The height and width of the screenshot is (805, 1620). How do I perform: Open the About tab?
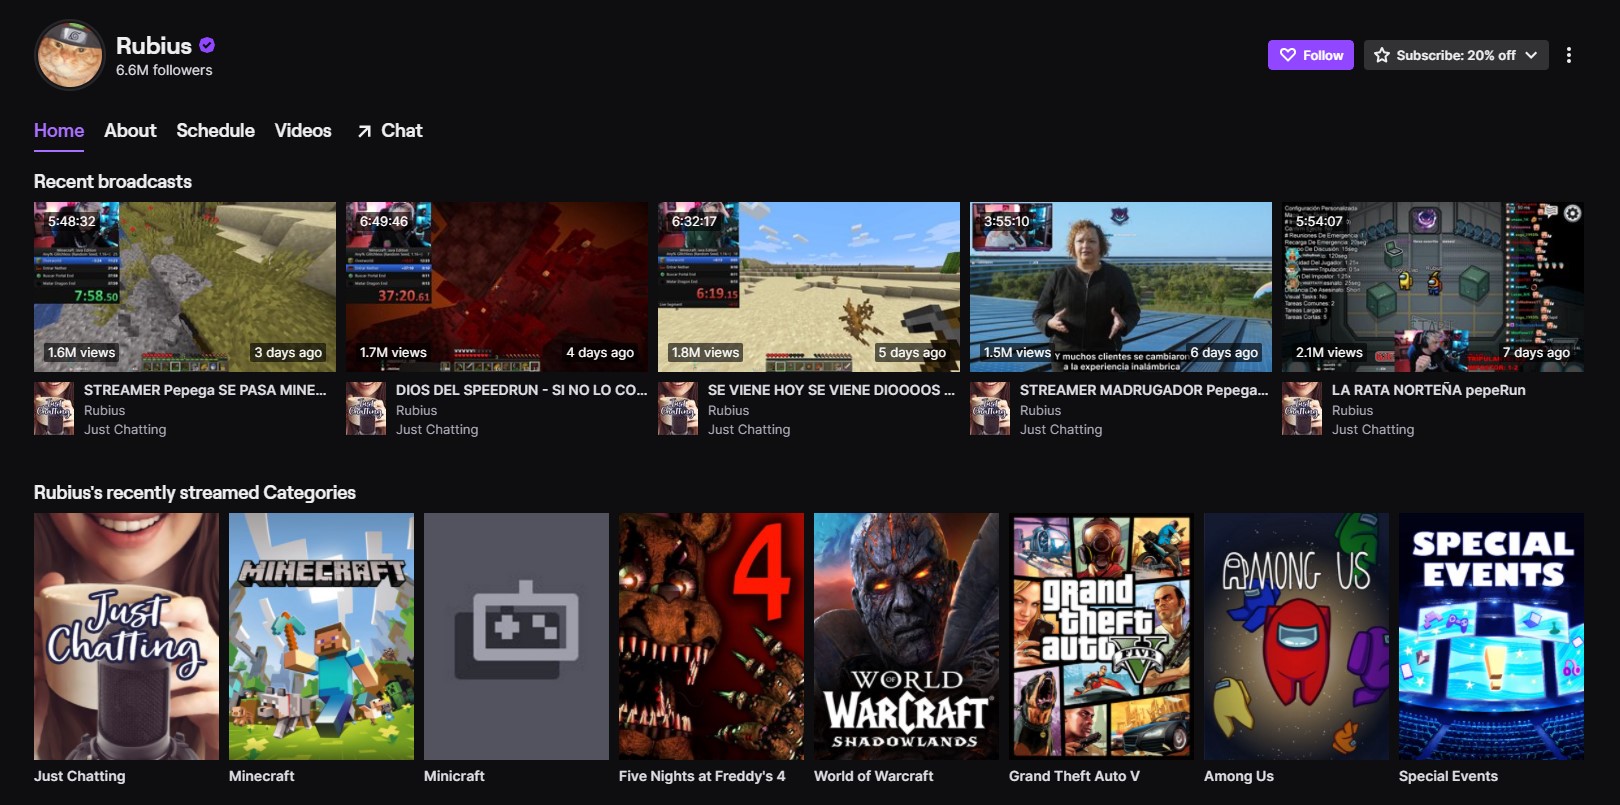coord(130,131)
